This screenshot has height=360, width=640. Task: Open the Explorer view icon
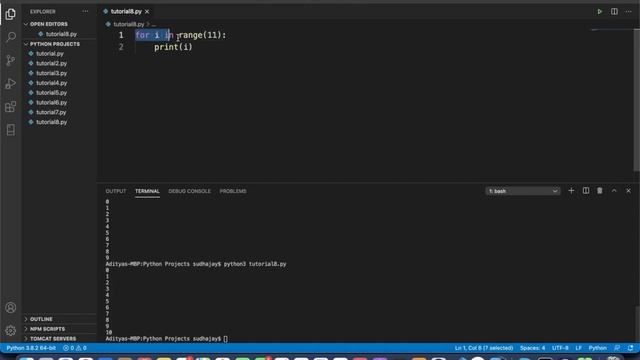11,14
